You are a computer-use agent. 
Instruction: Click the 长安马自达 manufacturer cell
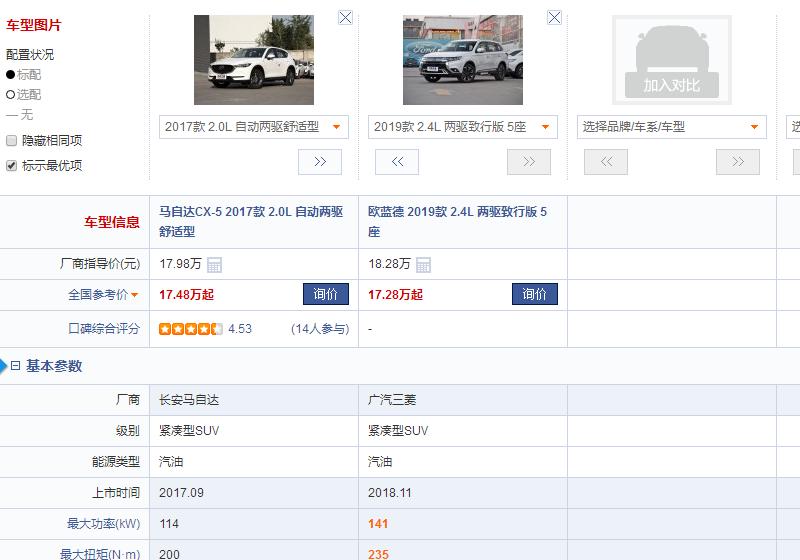pyautogui.click(x=189, y=400)
